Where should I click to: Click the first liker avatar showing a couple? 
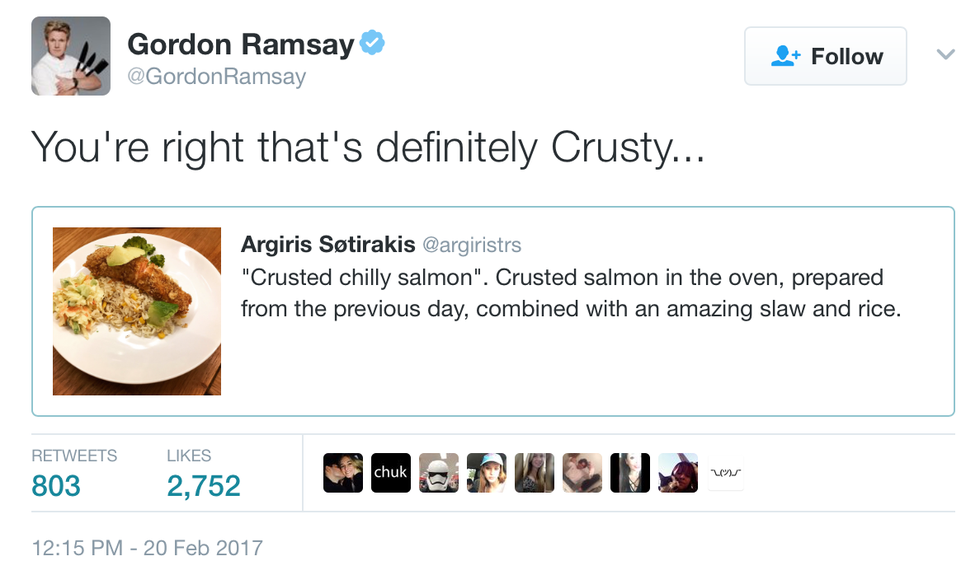343,473
